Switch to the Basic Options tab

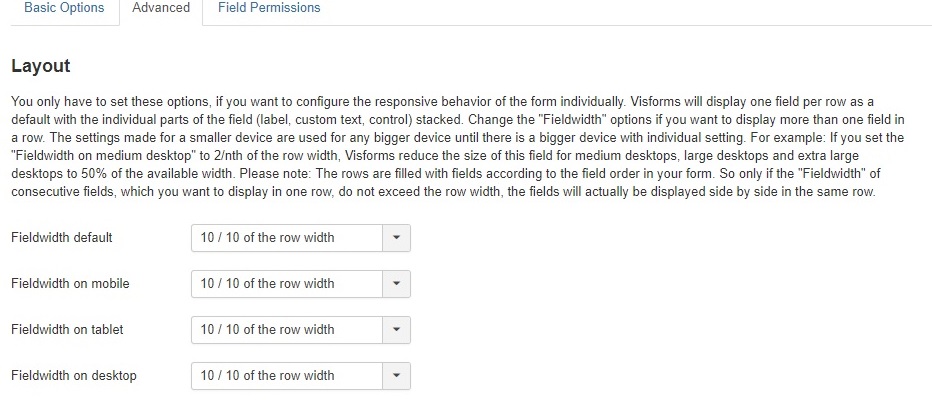coord(64,8)
